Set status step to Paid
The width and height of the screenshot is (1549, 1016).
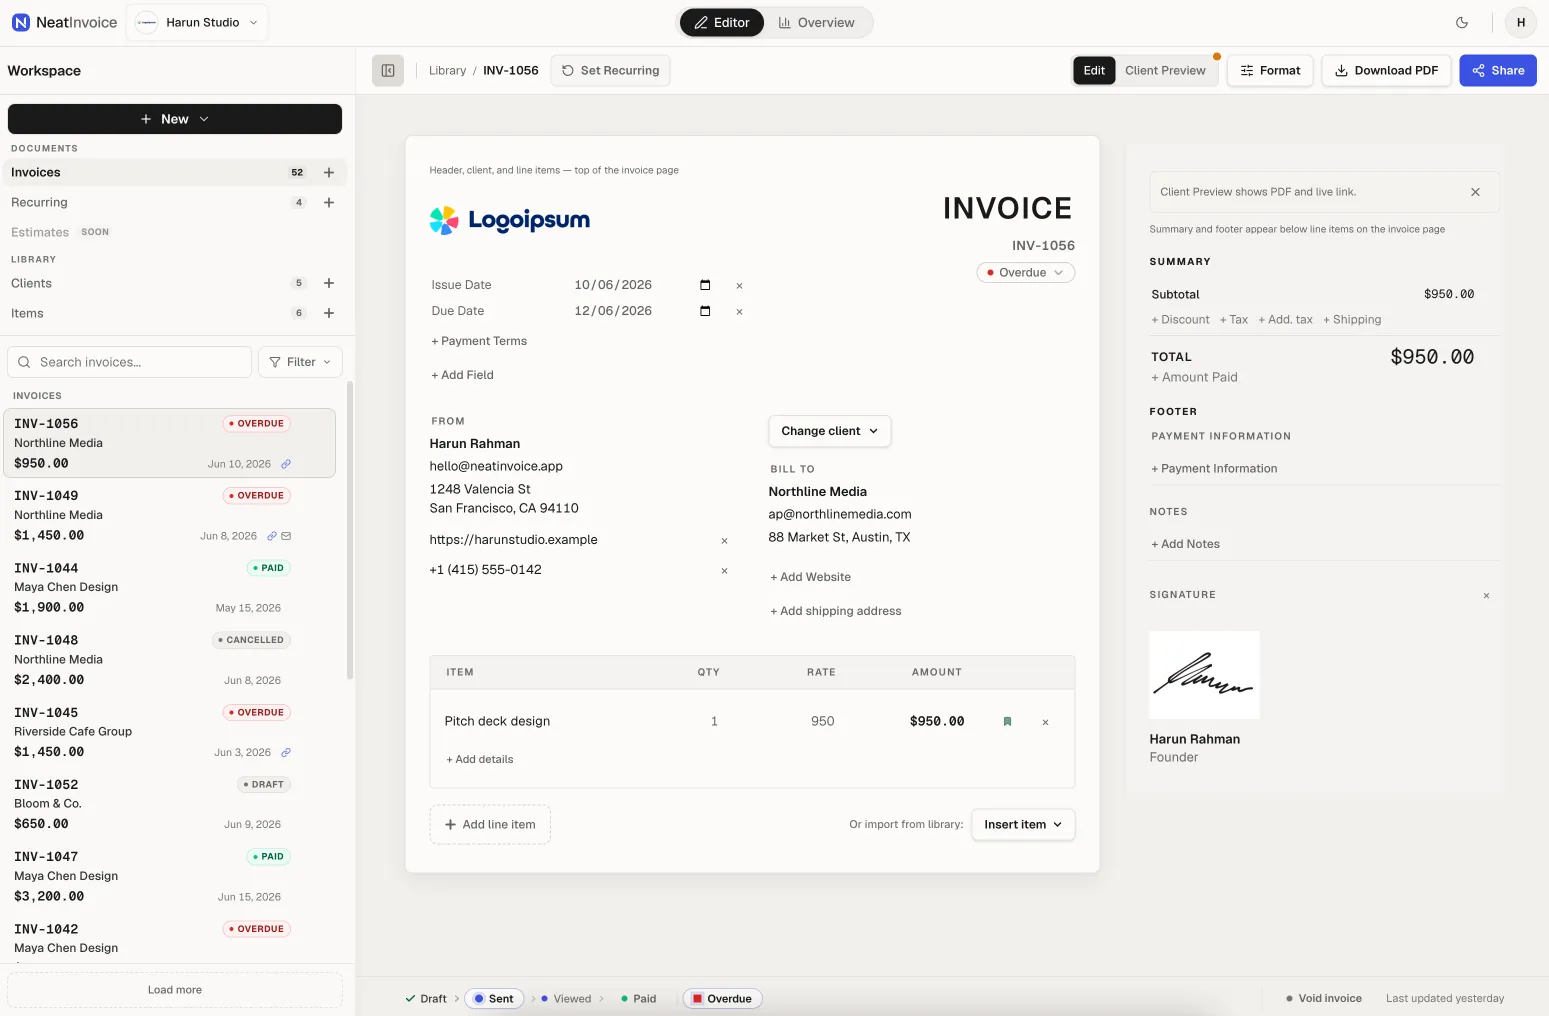pyautogui.click(x=639, y=999)
